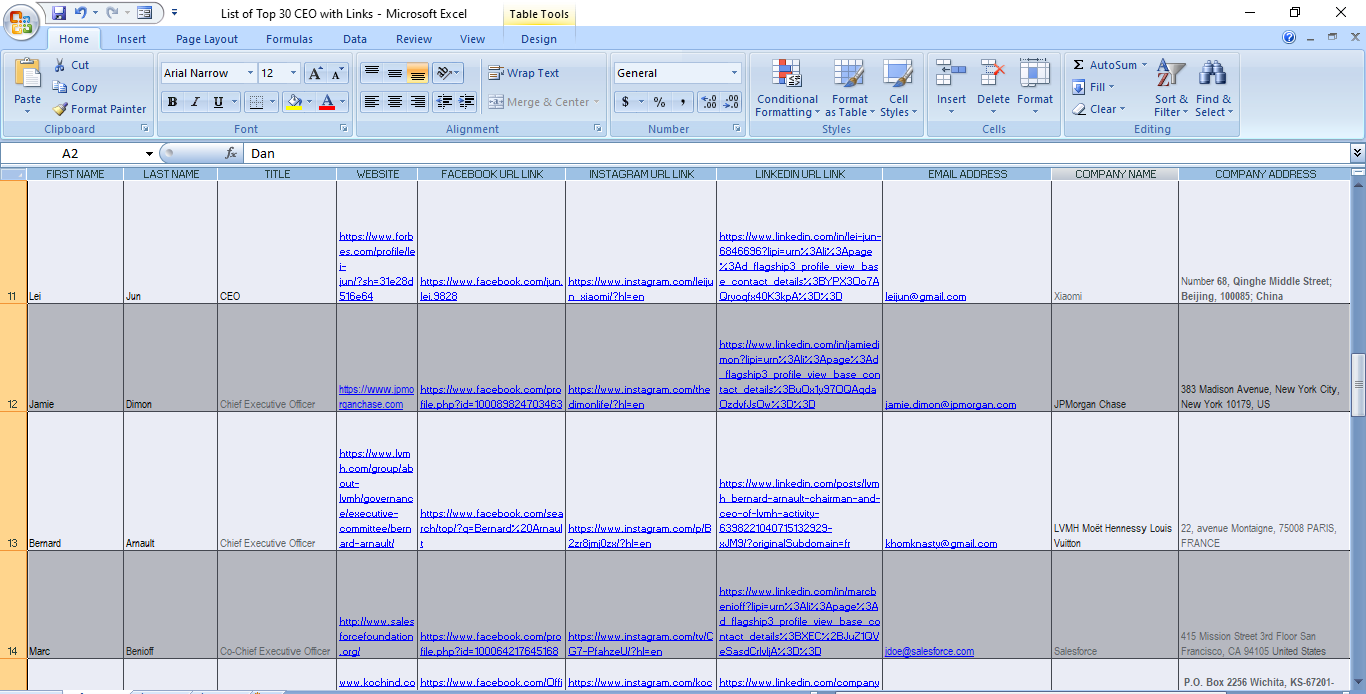Open Microsoft Excel Help

point(1289,38)
